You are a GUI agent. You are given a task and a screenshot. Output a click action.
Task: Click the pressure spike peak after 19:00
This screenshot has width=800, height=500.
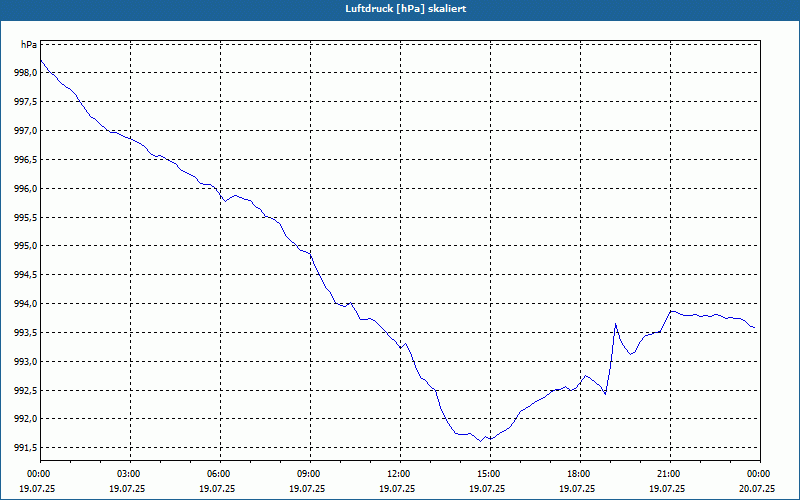pyautogui.click(x=615, y=323)
